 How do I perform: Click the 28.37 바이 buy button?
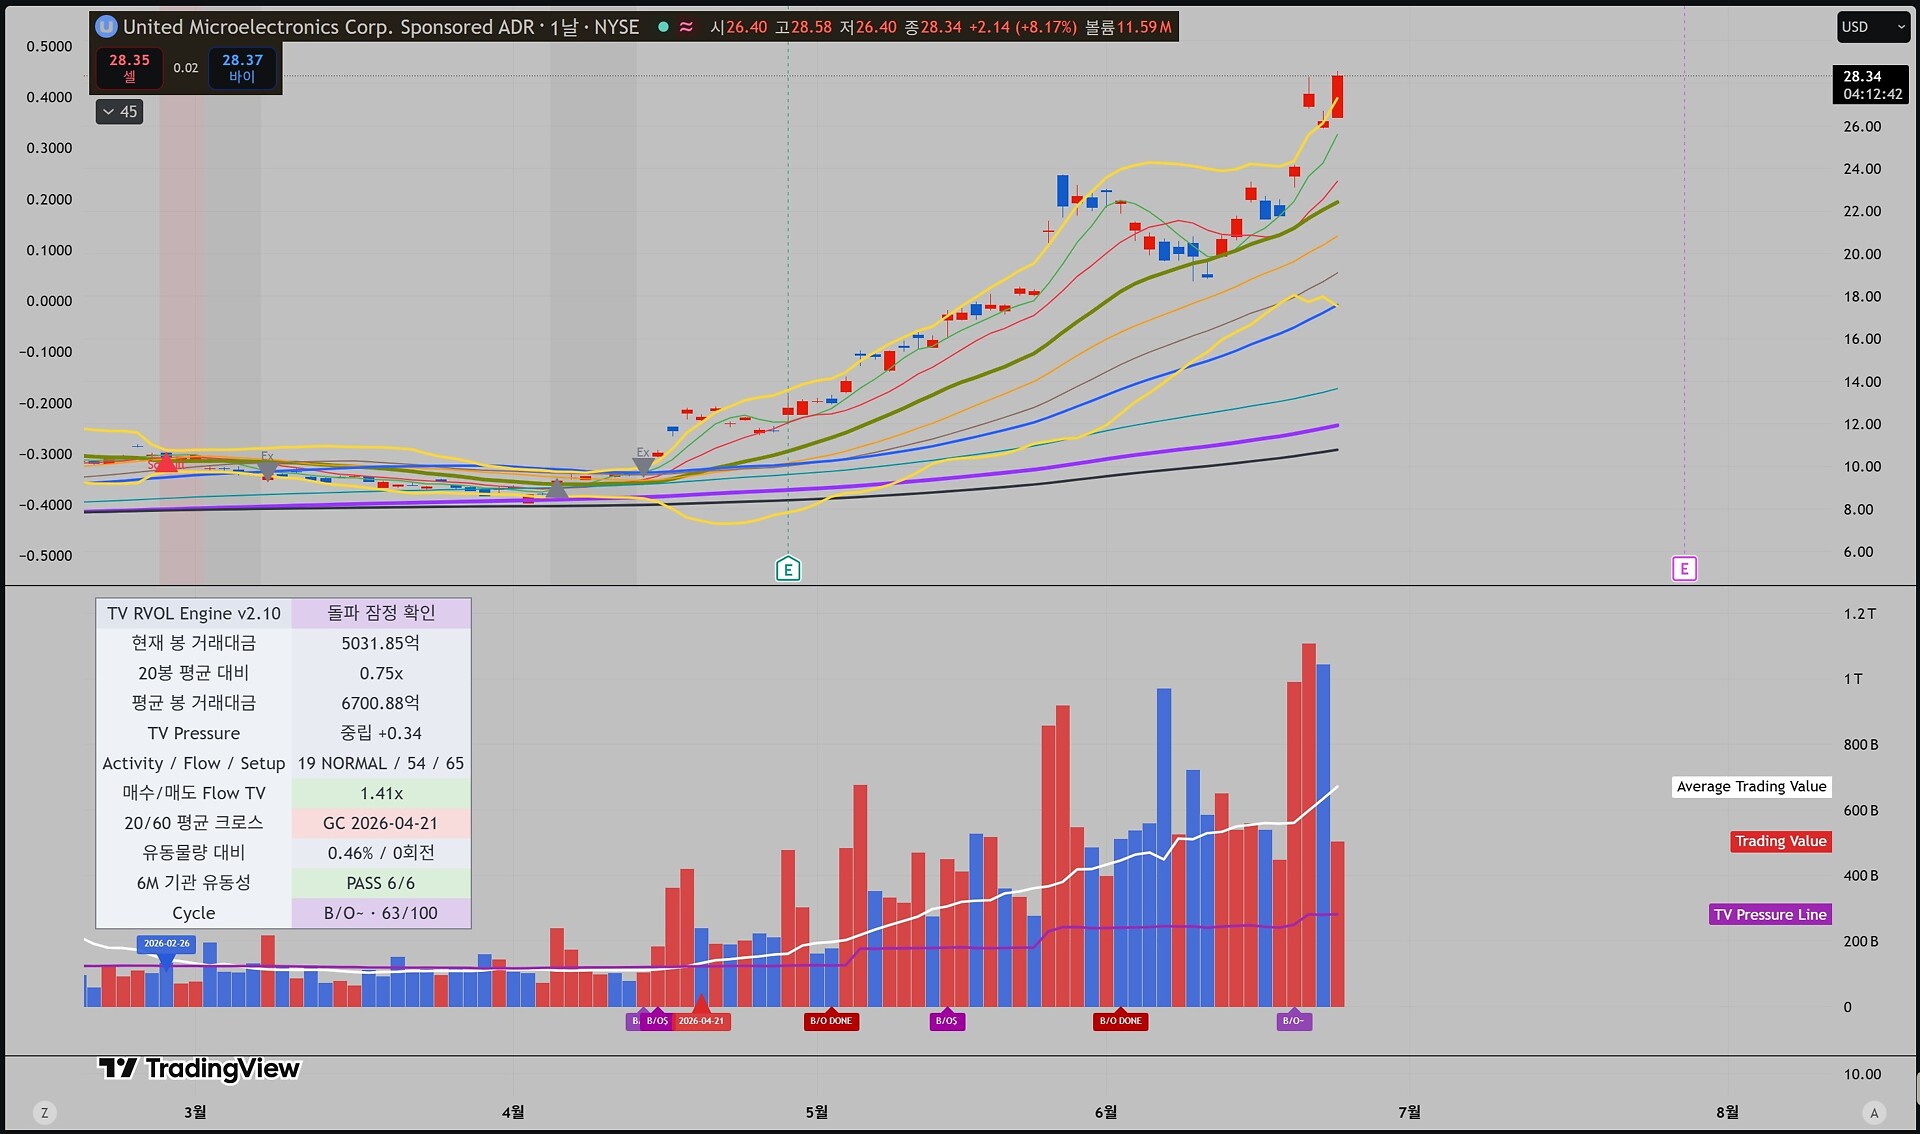(x=242, y=68)
